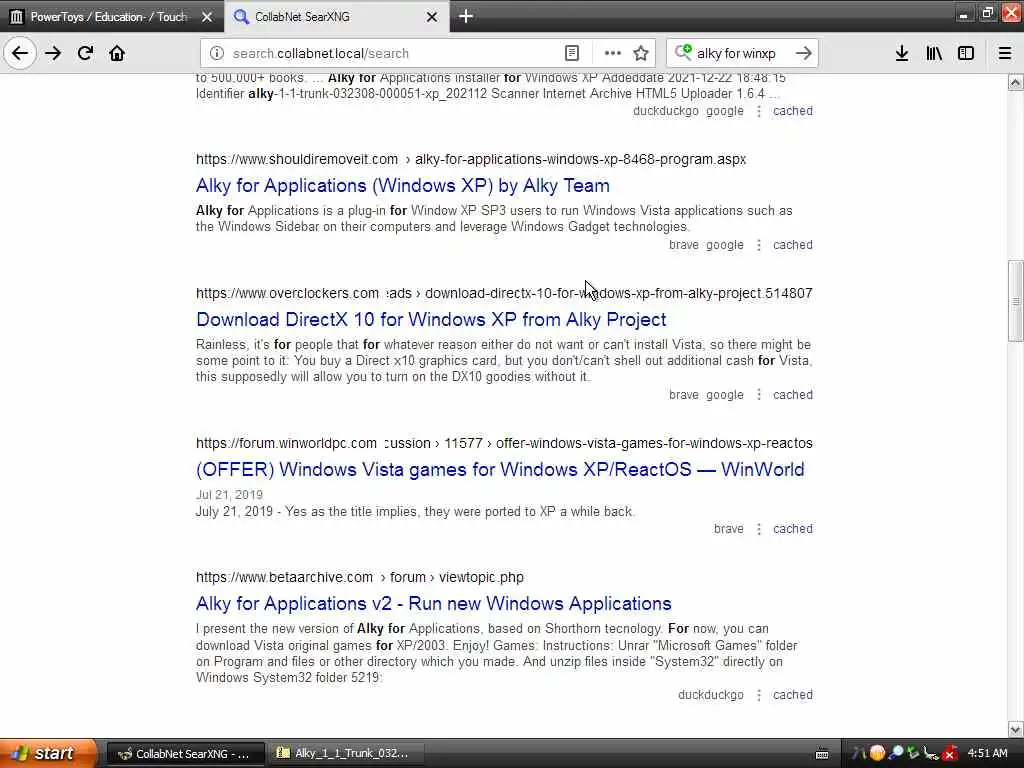Open cached copy of Internet Archive result
1024x768 pixels.
pyautogui.click(x=793, y=111)
